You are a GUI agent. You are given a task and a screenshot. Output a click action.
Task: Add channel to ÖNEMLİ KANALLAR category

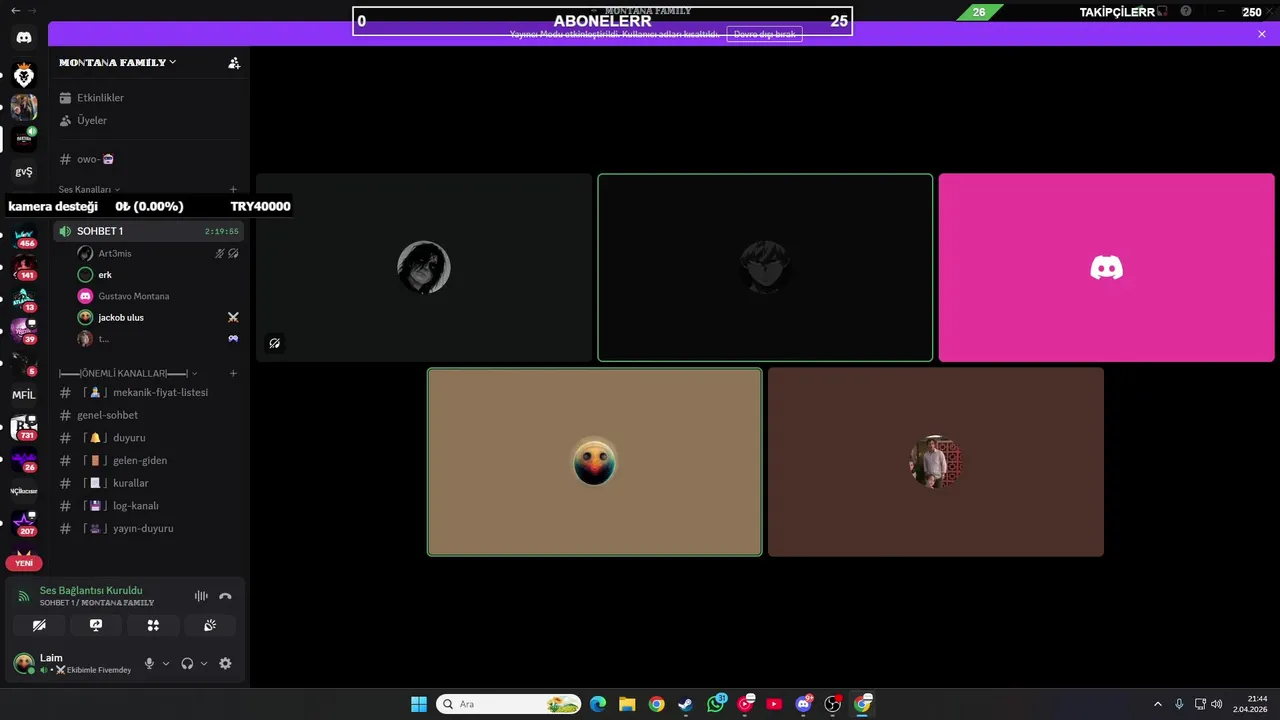(x=233, y=373)
